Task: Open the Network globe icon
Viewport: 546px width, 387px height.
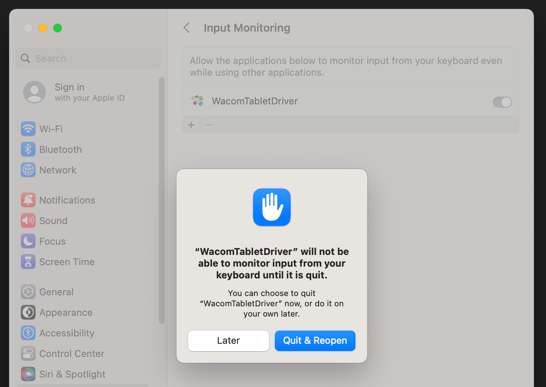Action: pos(28,170)
